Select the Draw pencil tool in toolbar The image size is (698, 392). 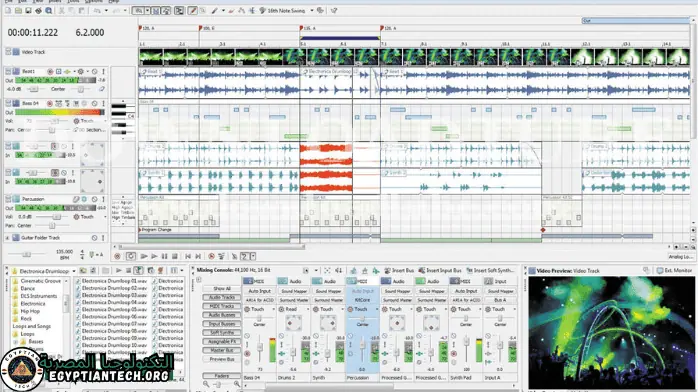click(193, 10)
